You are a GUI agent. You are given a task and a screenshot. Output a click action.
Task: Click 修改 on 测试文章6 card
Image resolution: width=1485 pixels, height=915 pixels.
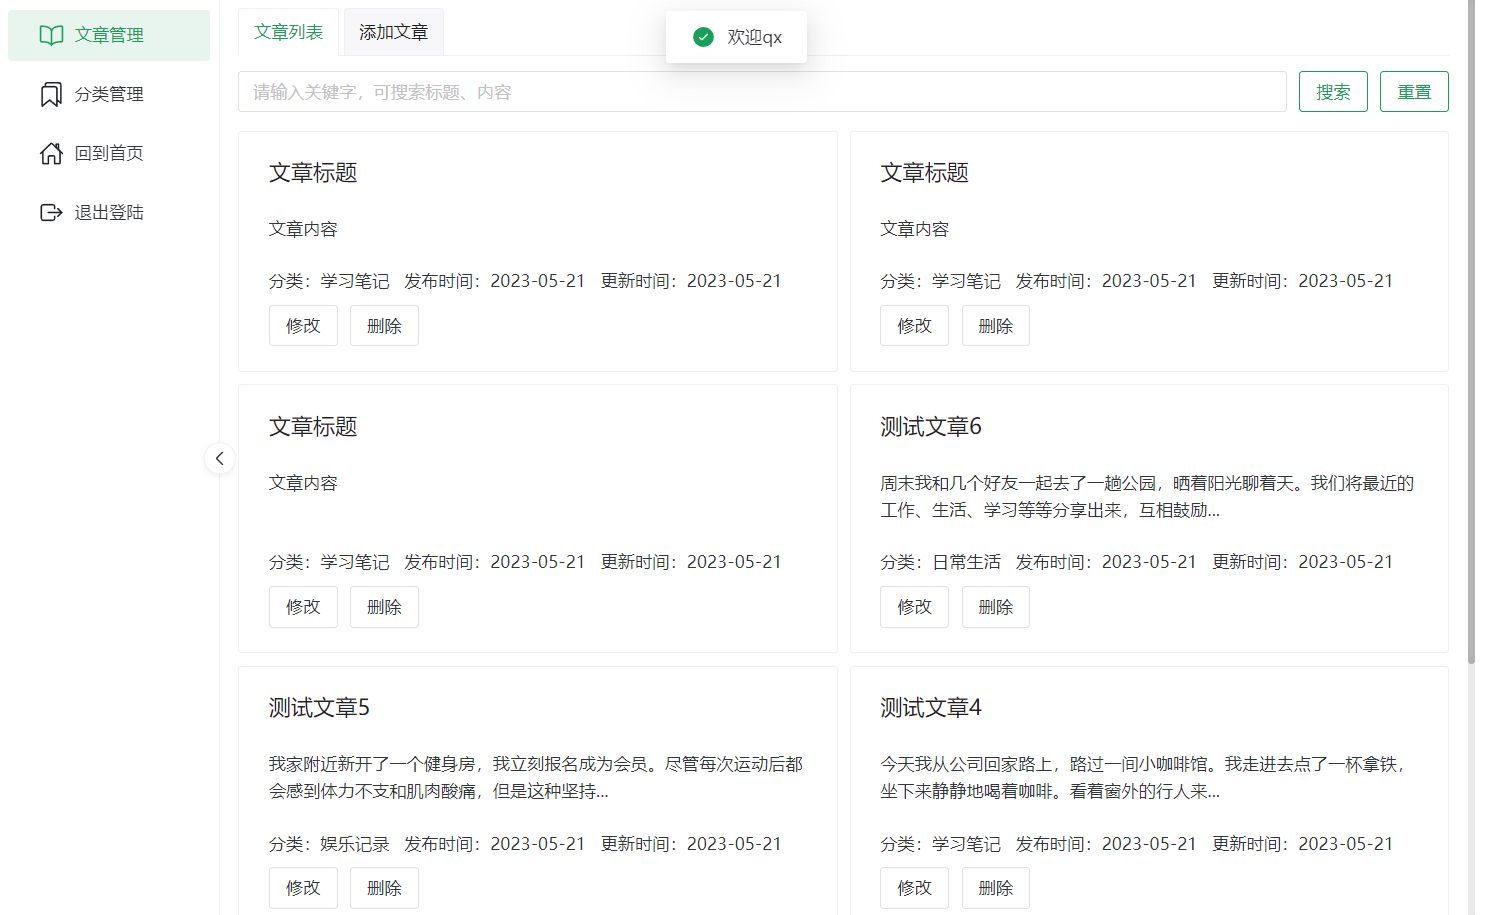point(913,606)
